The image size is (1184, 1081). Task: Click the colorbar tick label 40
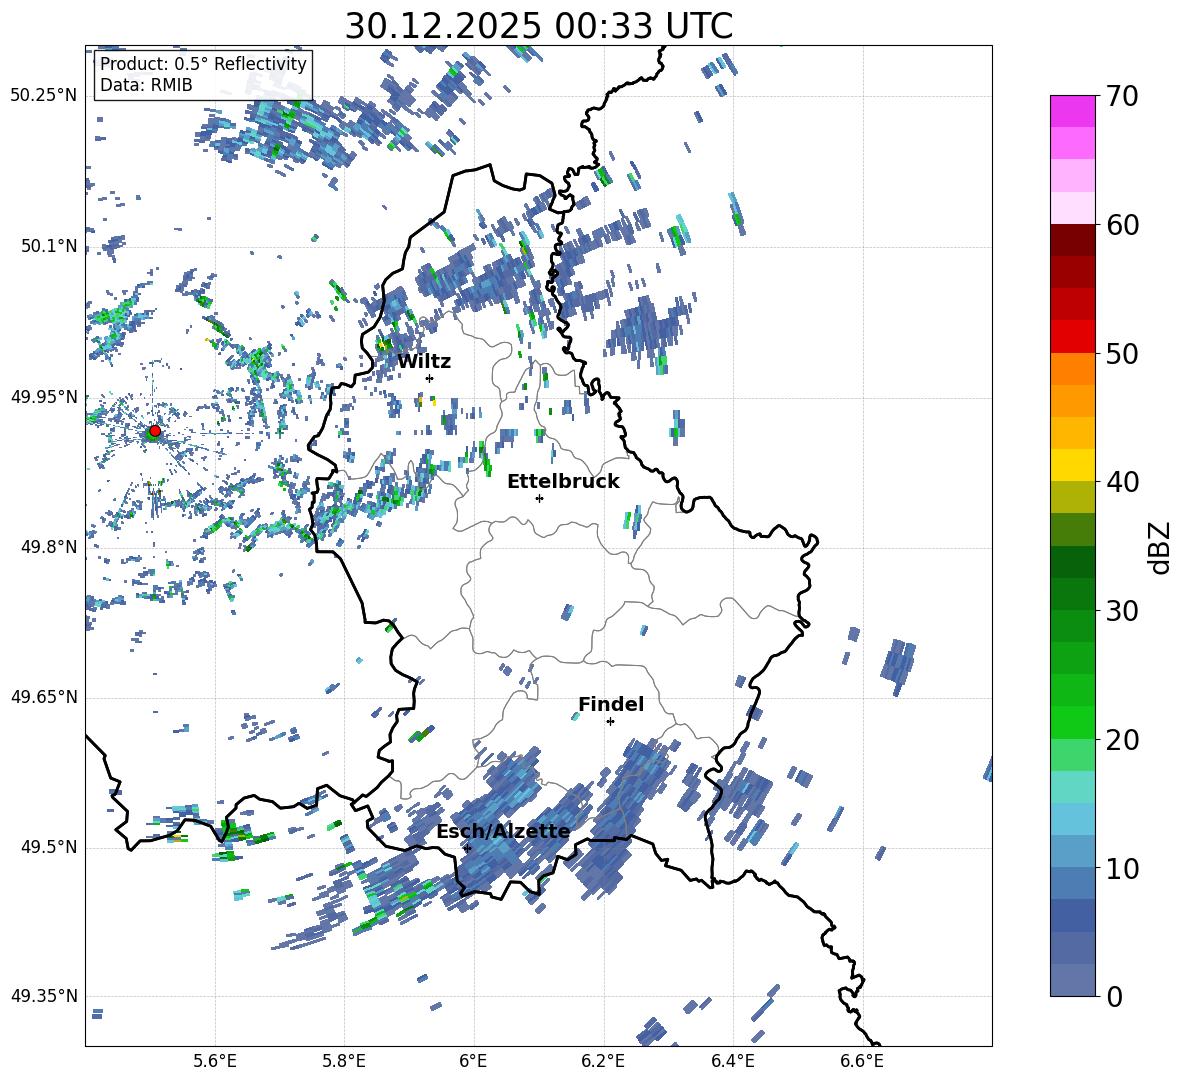(x=1121, y=482)
